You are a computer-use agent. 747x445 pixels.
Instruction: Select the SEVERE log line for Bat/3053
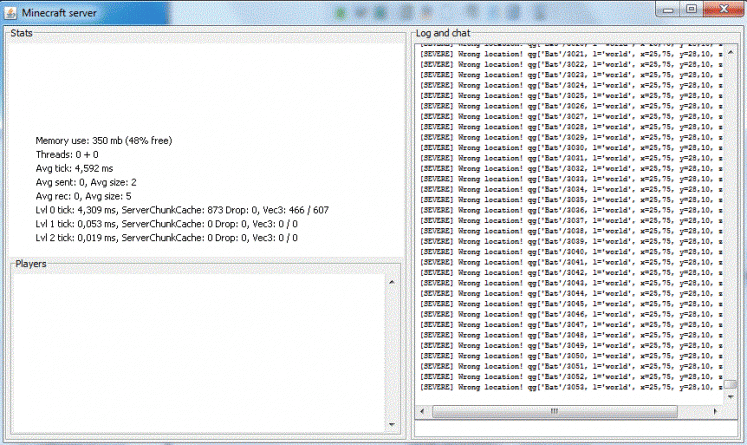click(571, 387)
